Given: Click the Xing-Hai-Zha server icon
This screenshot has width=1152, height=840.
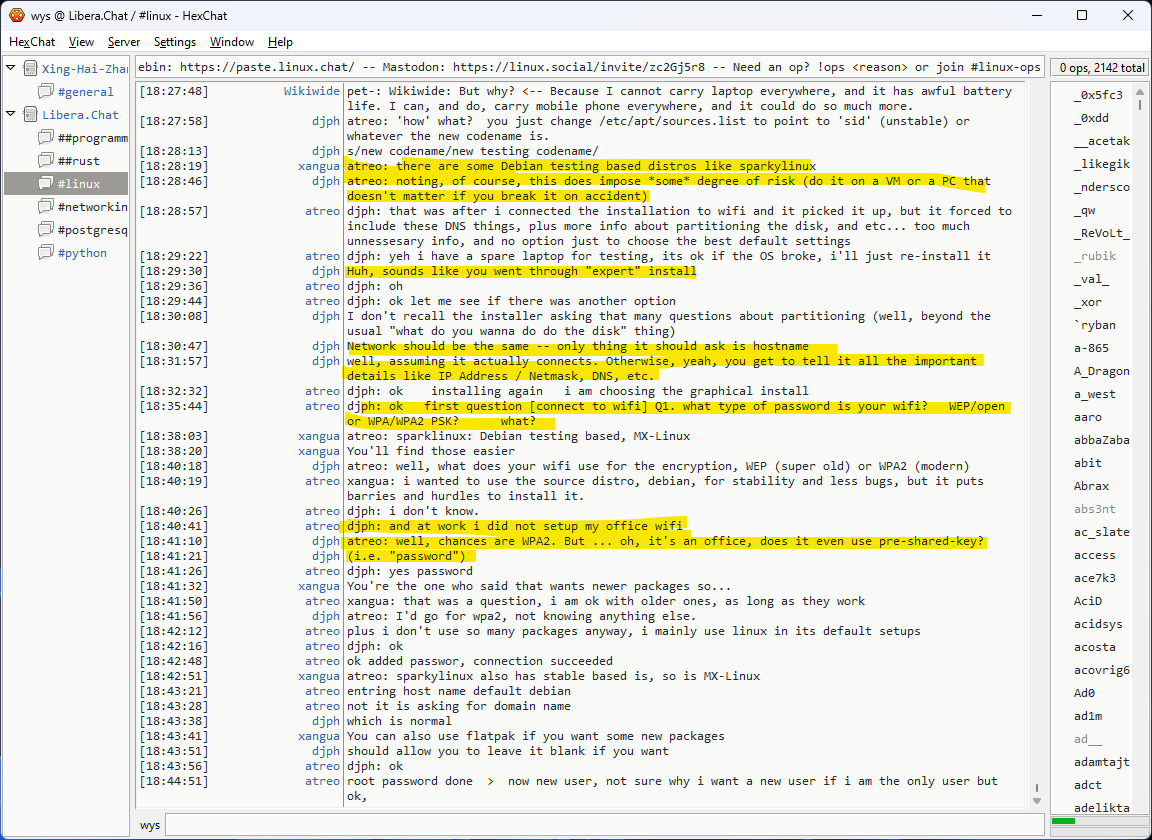Looking at the screenshot, I should [31, 69].
